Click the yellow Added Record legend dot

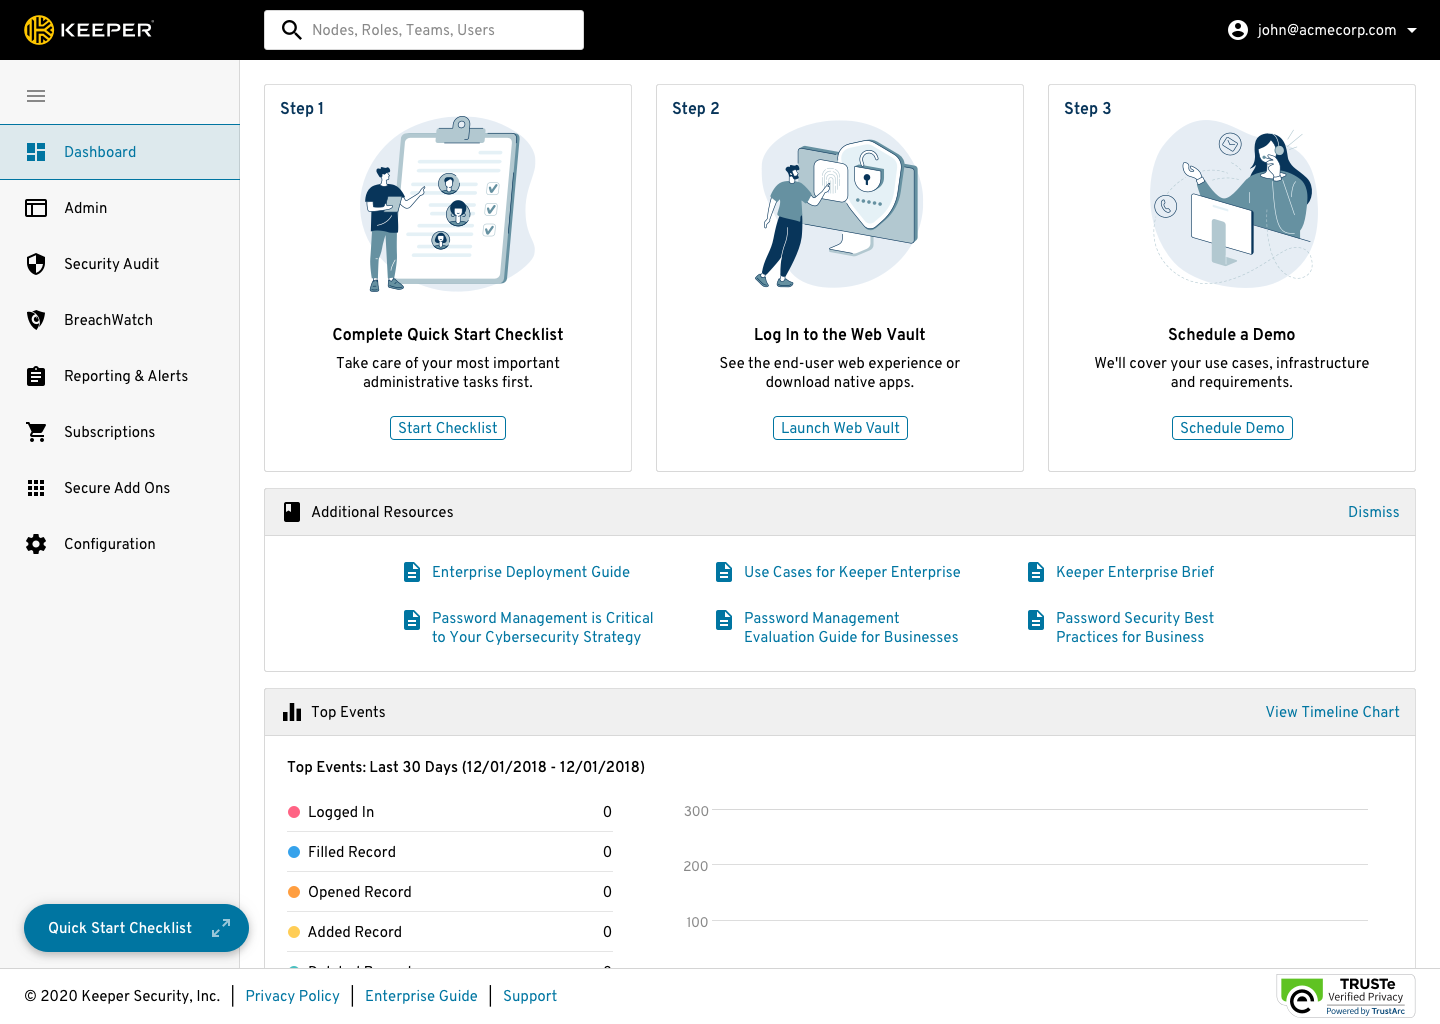click(294, 932)
